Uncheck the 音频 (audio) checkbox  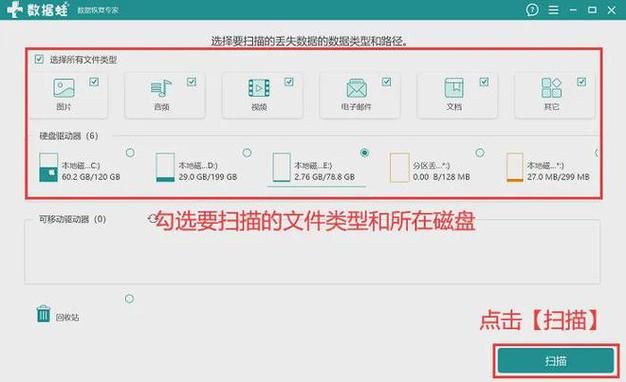[192, 82]
